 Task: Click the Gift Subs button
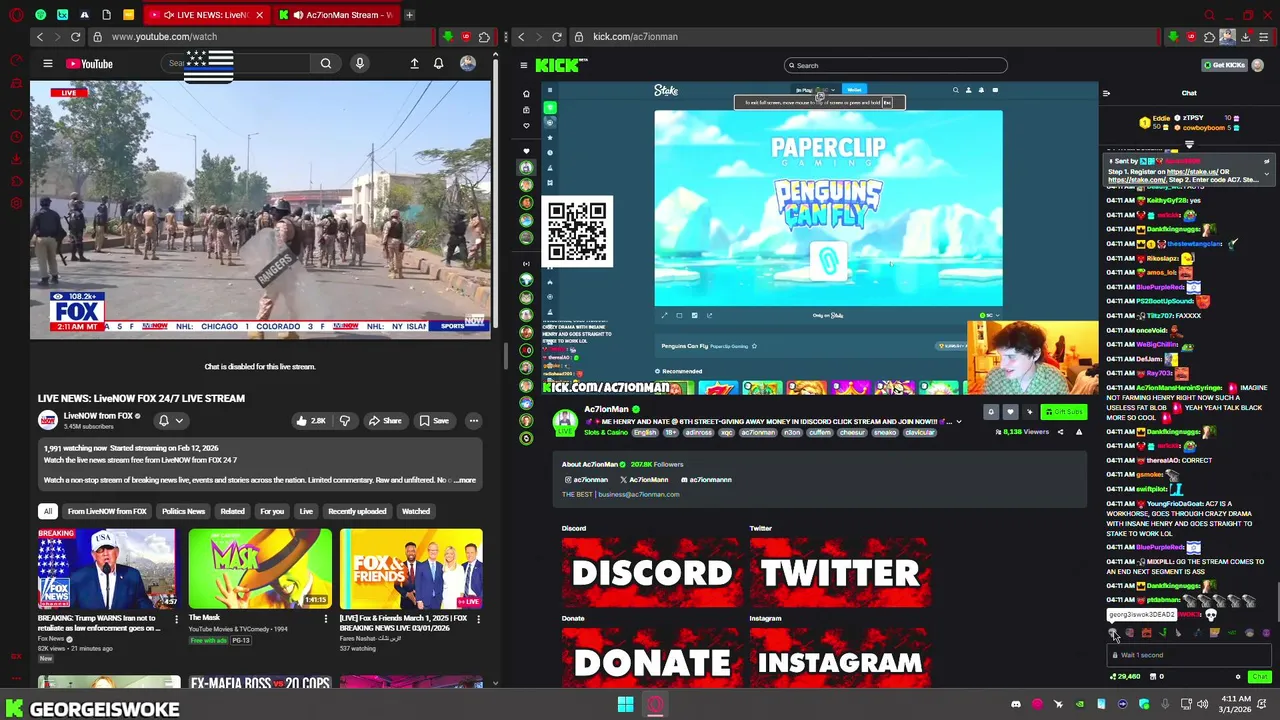[x=1063, y=412]
